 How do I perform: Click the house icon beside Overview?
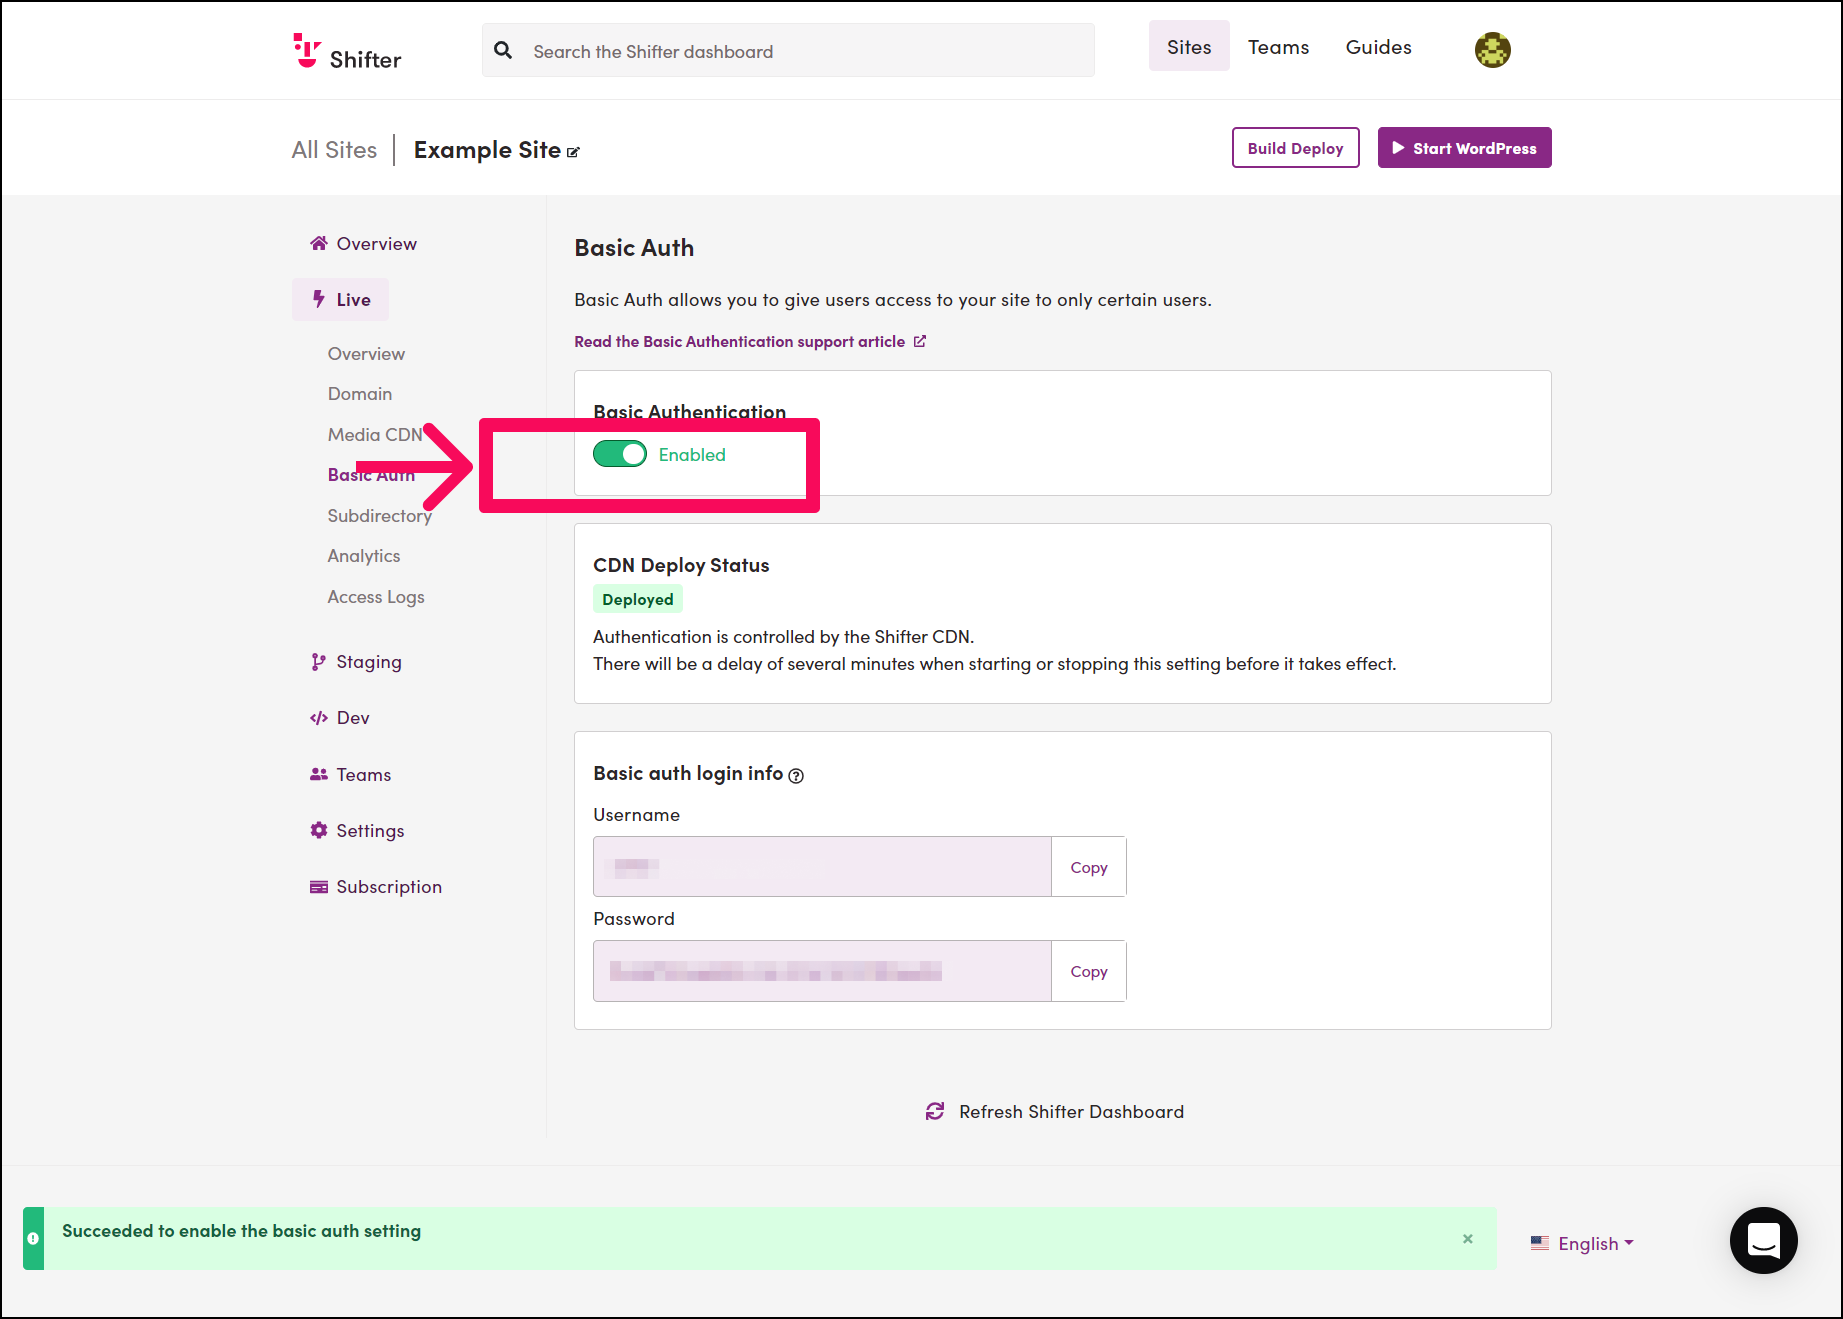319,243
